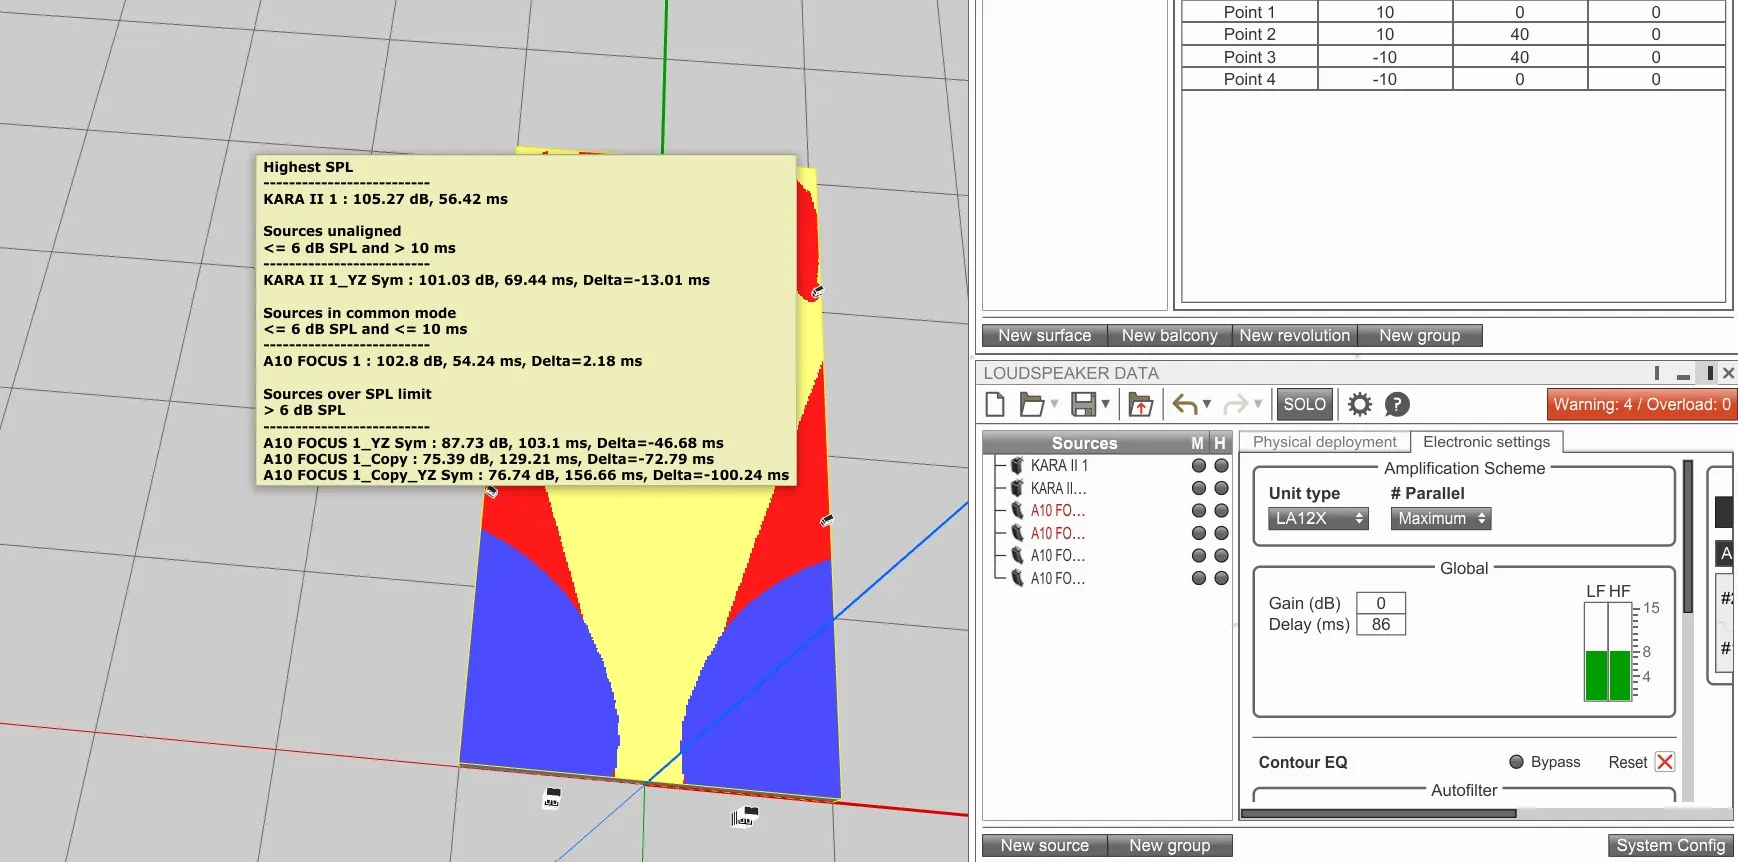Click the Delay (ms) input field

point(1380,624)
